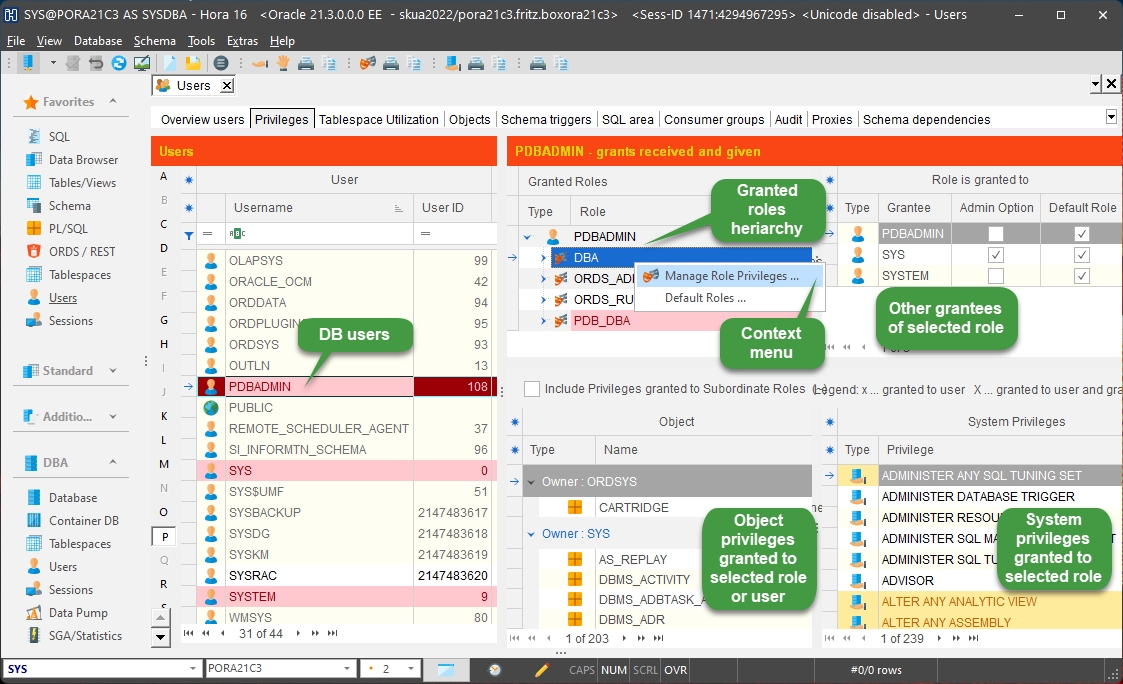
Task: Click the connect to database toolbar icon
Action: (28, 63)
